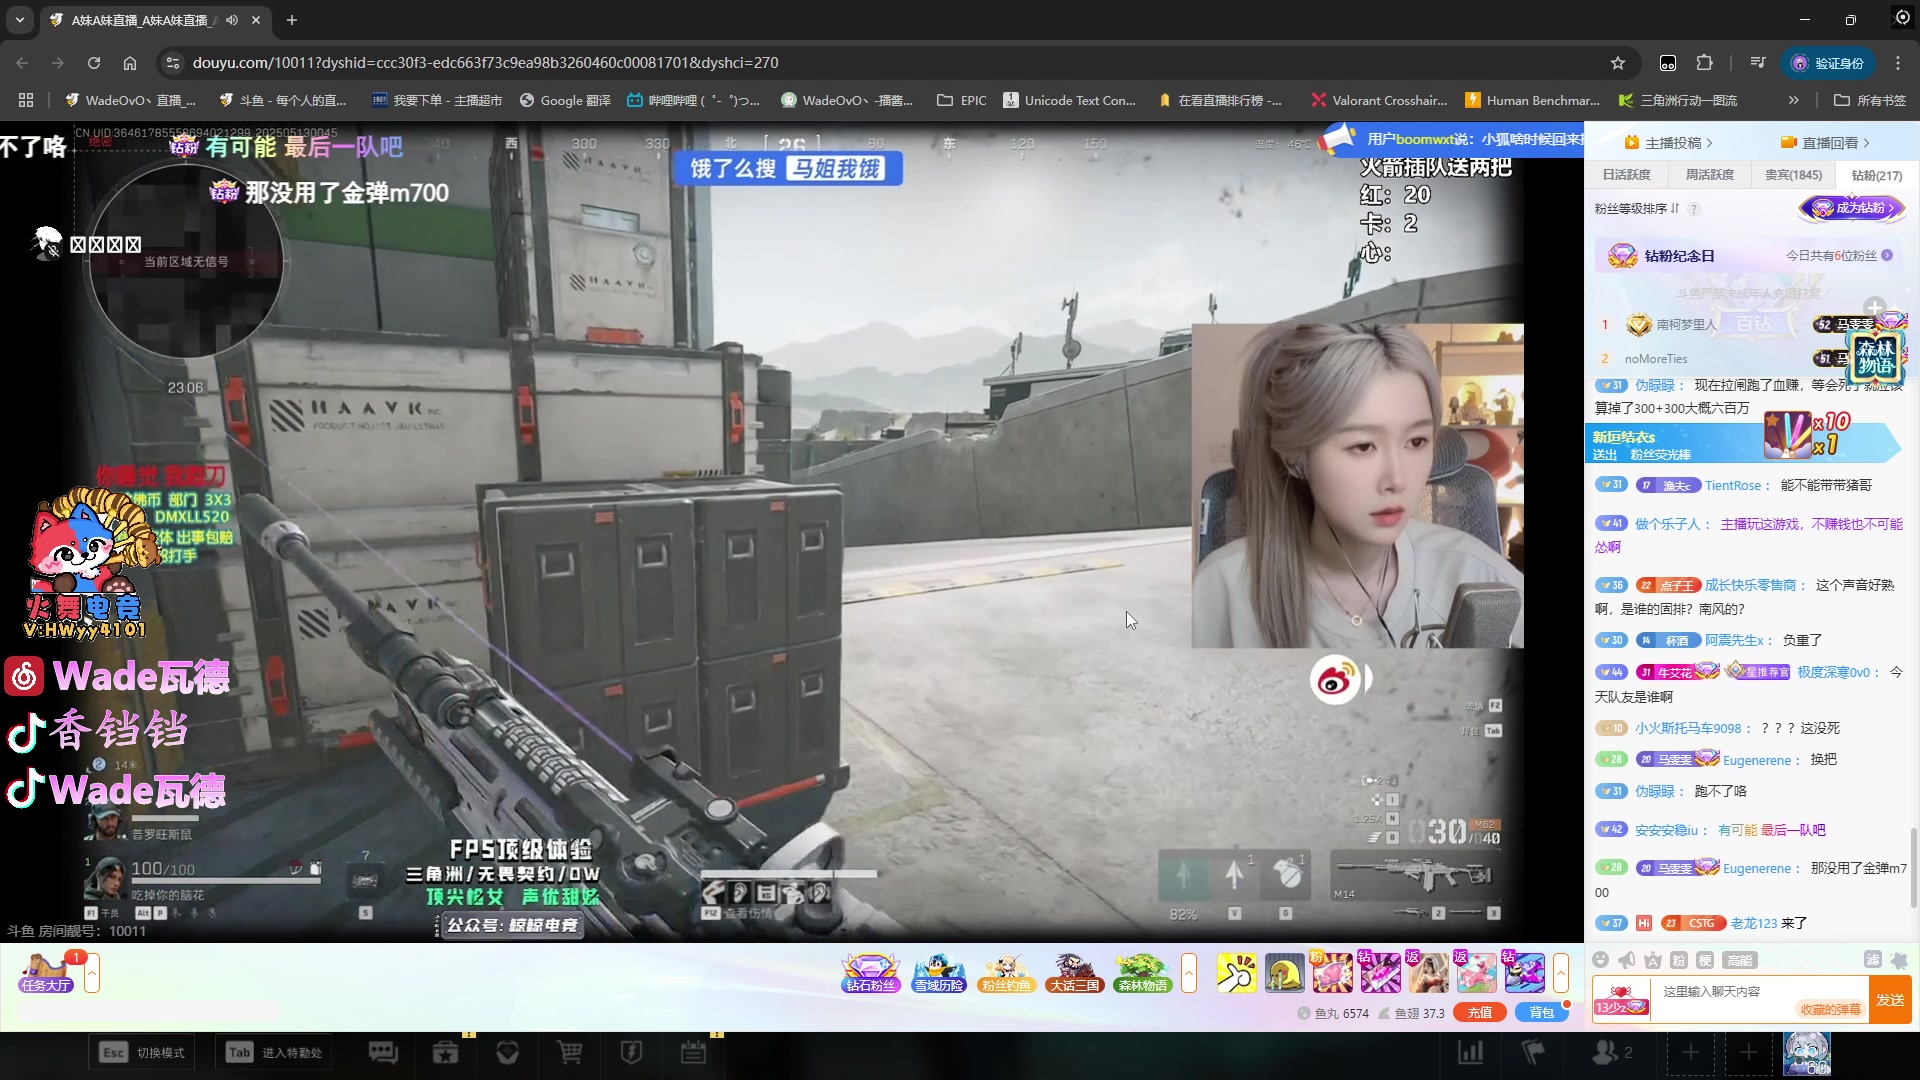Bookmark this page with the star icon
1920x1080 pixels.
point(1618,63)
